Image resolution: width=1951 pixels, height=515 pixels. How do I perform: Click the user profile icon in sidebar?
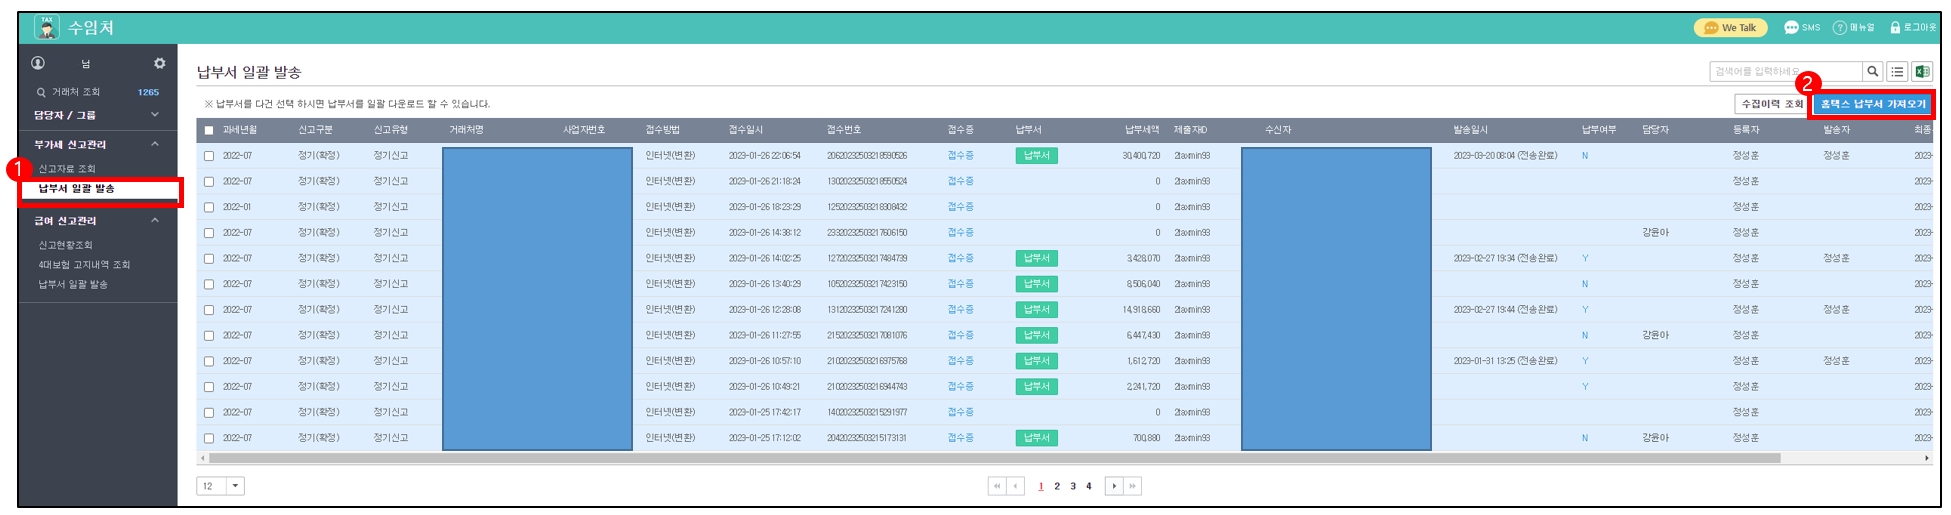(x=38, y=63)
